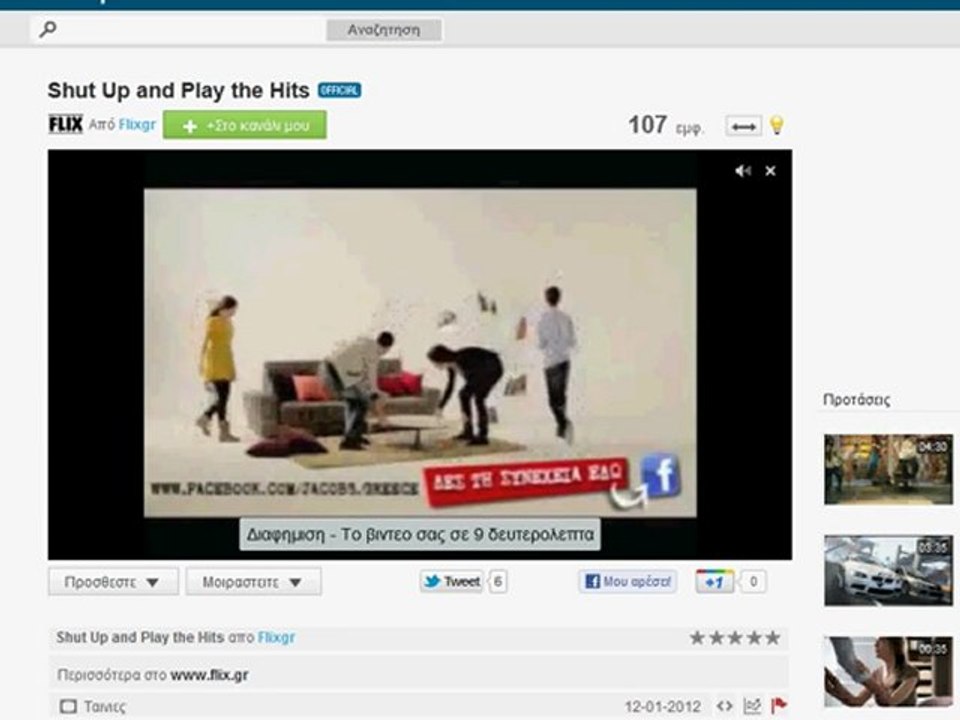Report video with the red flag icon
960x720 pixels.
pos(779,706)
